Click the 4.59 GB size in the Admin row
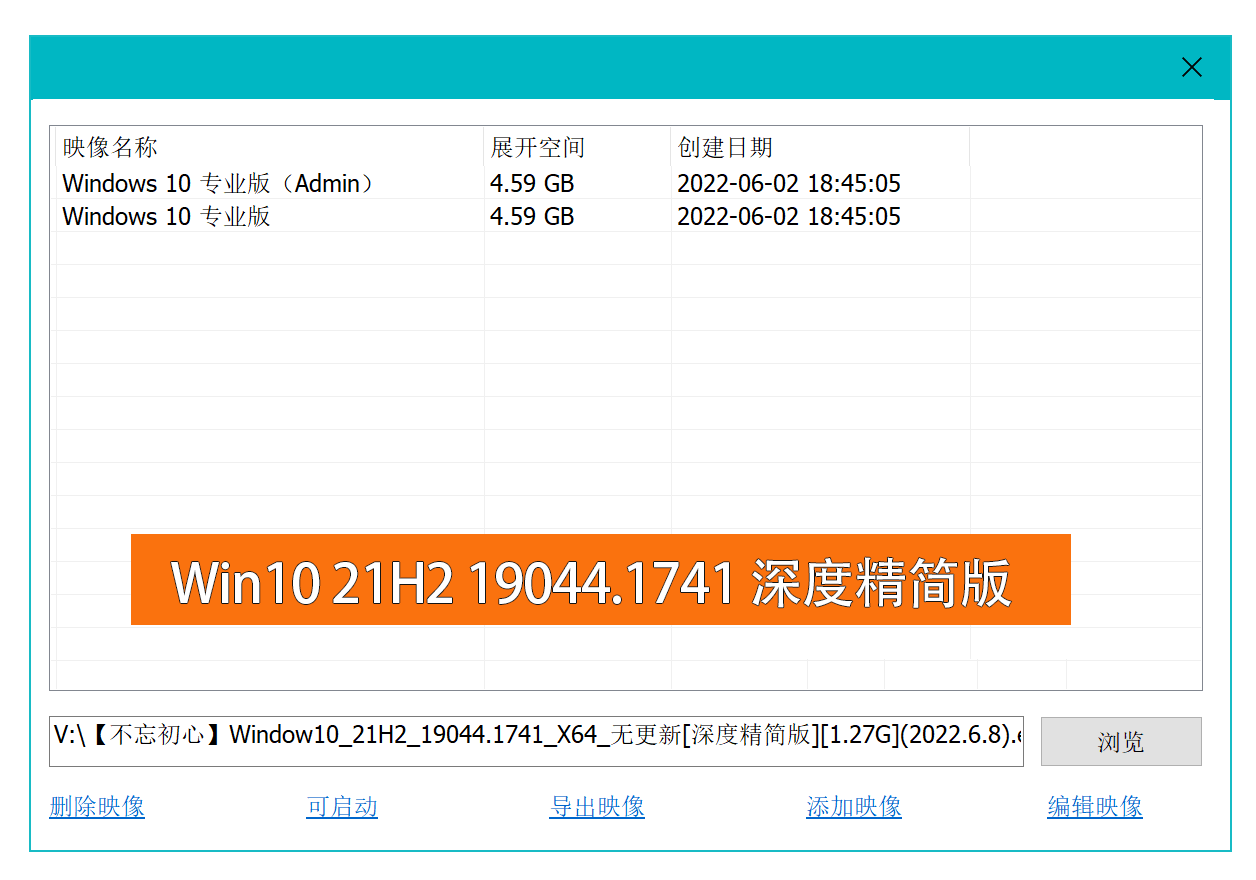This screenshot has width=1256, height=880. click(532, 184)
